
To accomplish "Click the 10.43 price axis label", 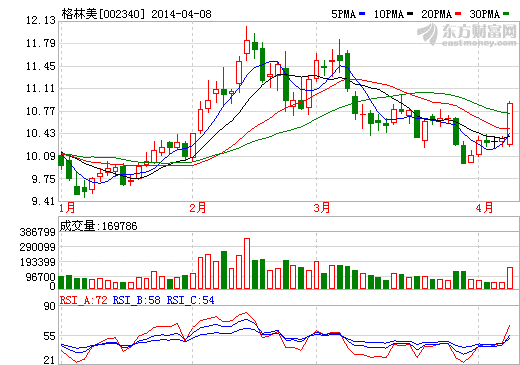I will tap(41, 133).
